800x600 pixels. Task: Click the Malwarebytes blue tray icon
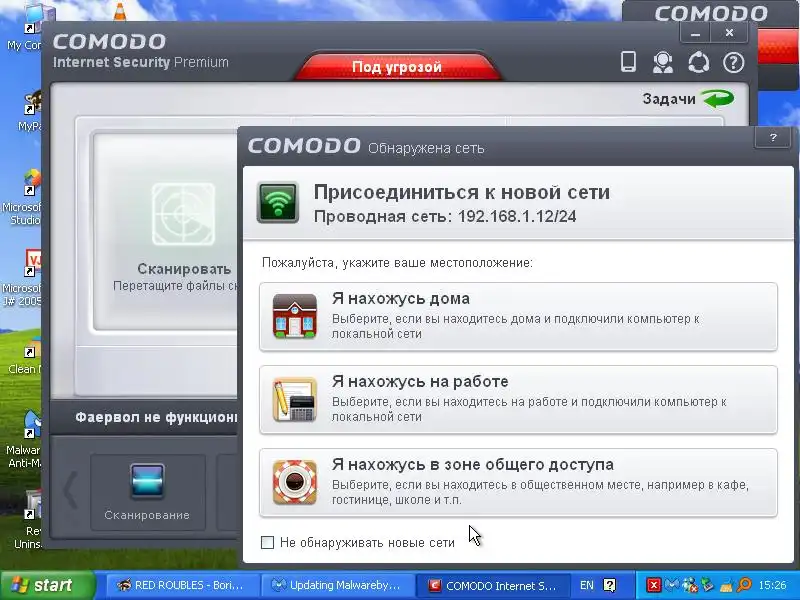tap(671, 585)
